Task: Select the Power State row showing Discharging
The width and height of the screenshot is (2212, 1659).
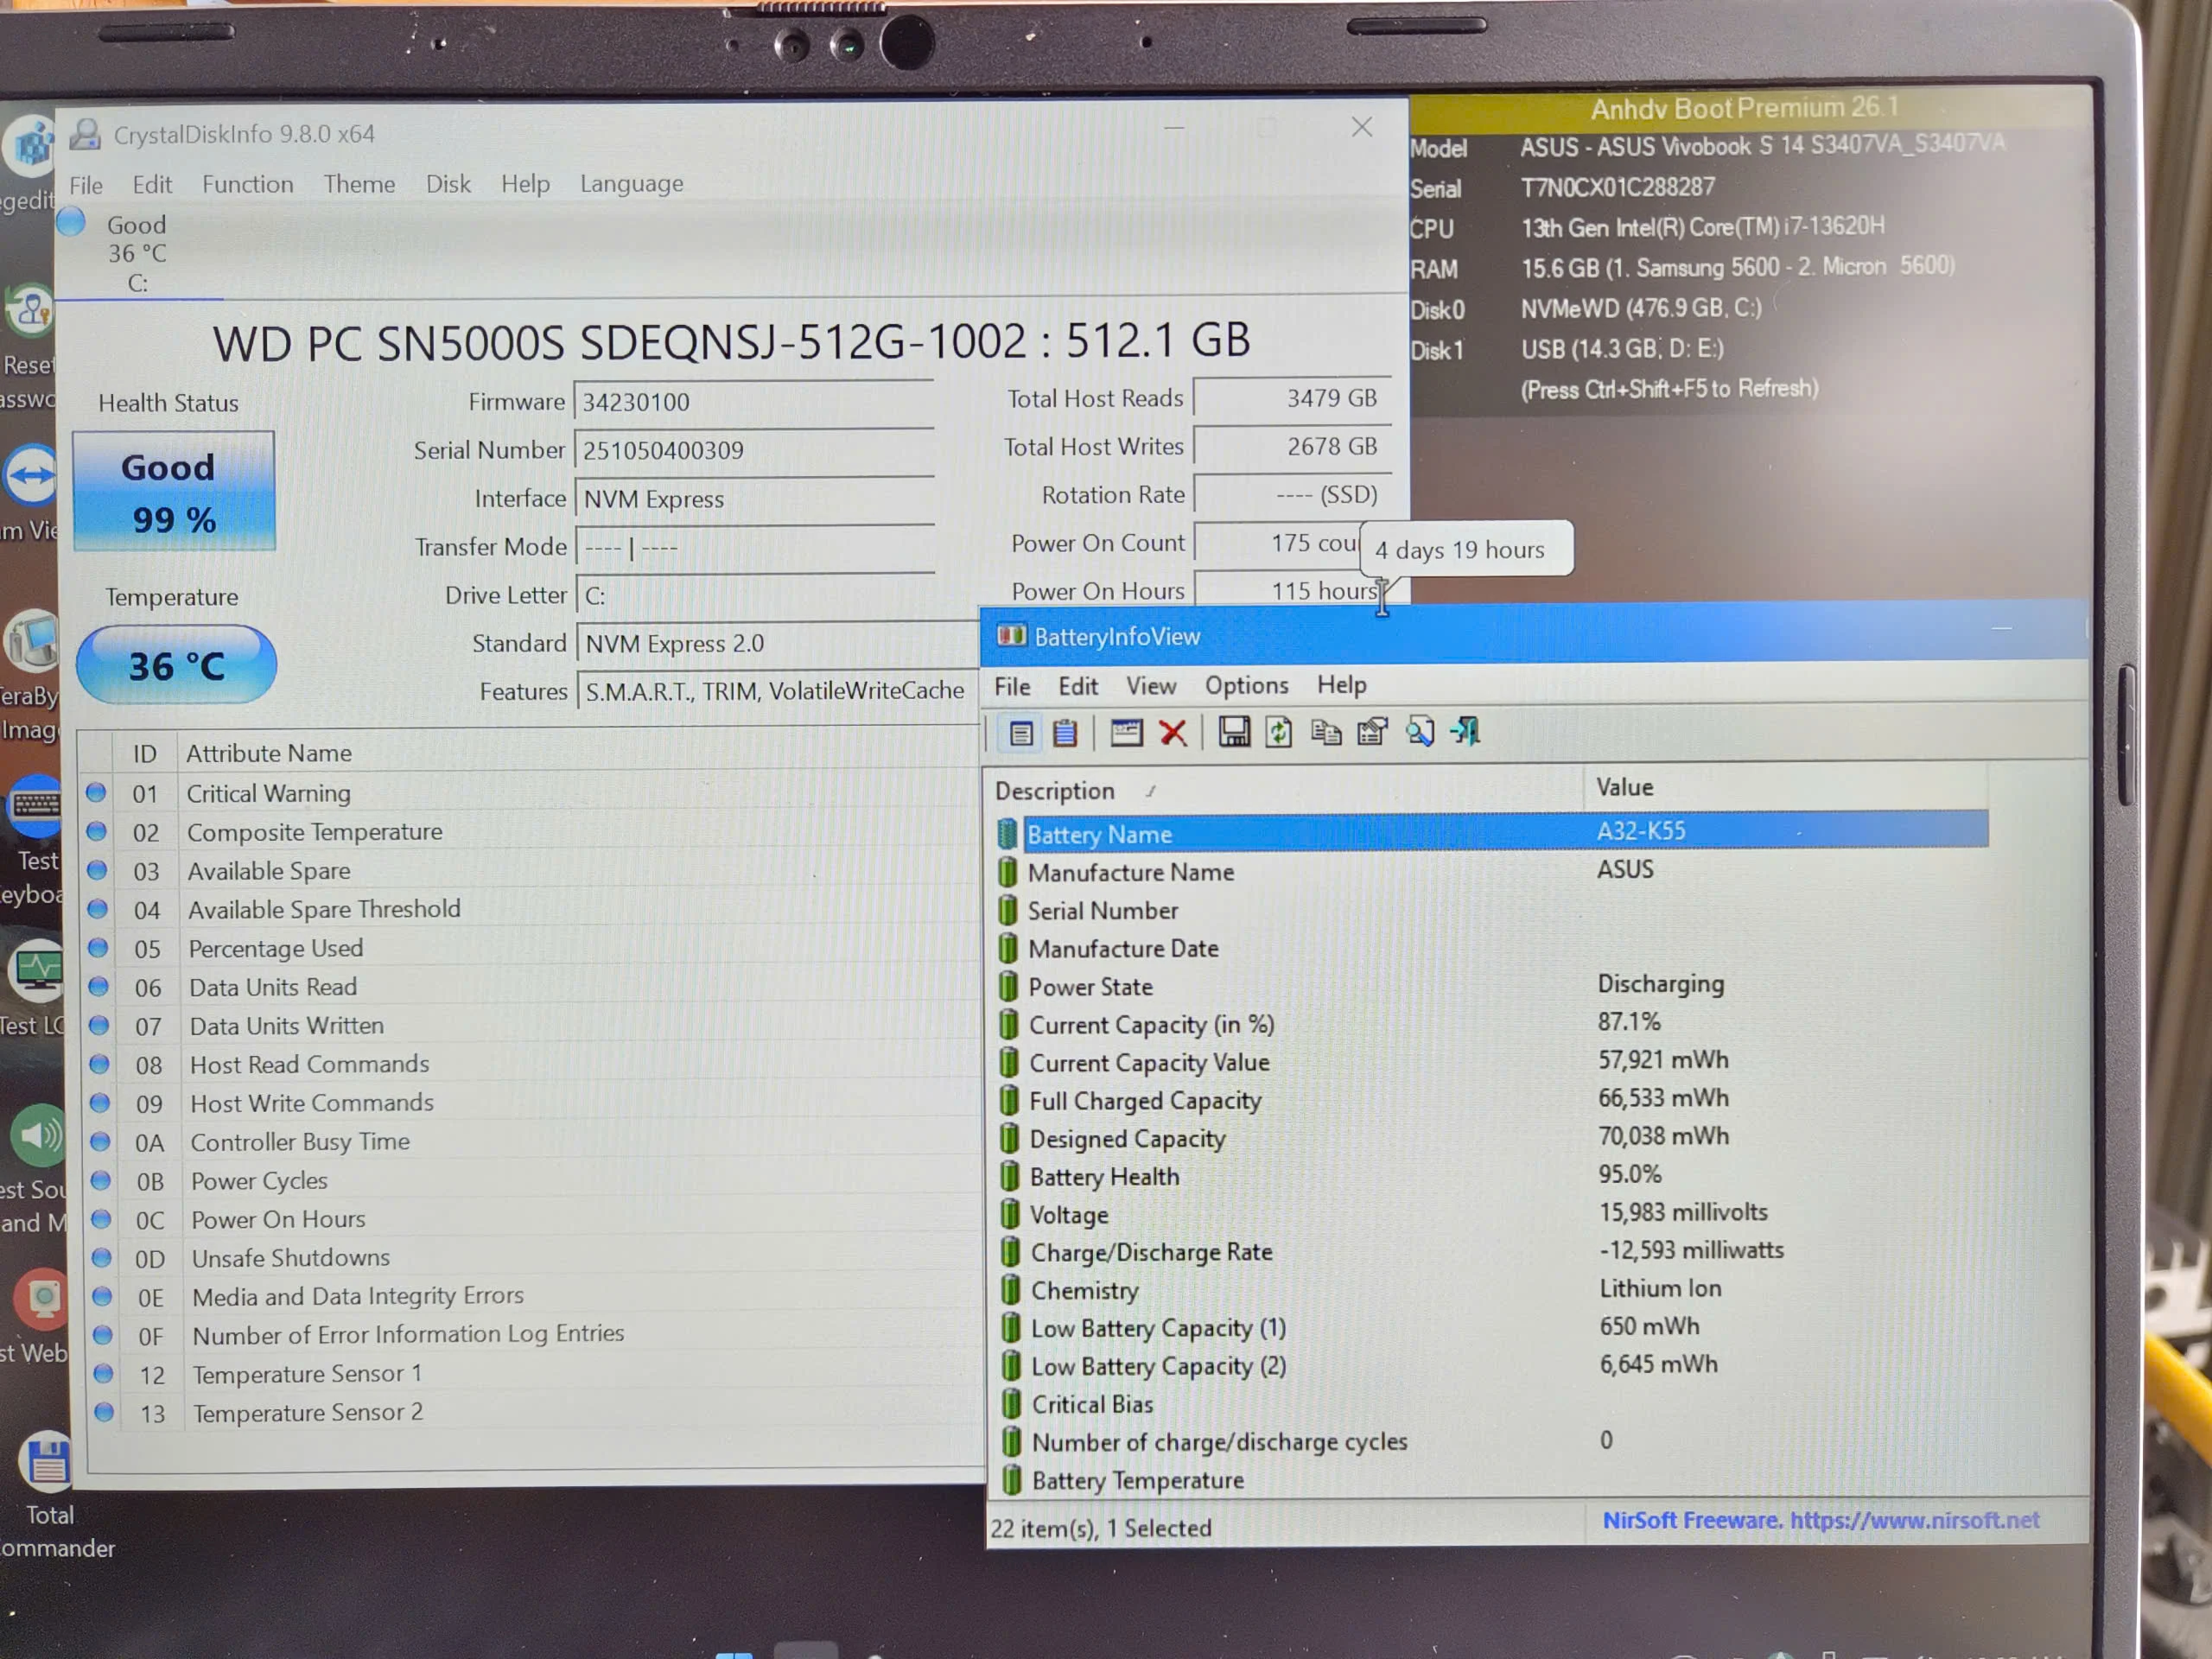Action: pos(1492,985)
